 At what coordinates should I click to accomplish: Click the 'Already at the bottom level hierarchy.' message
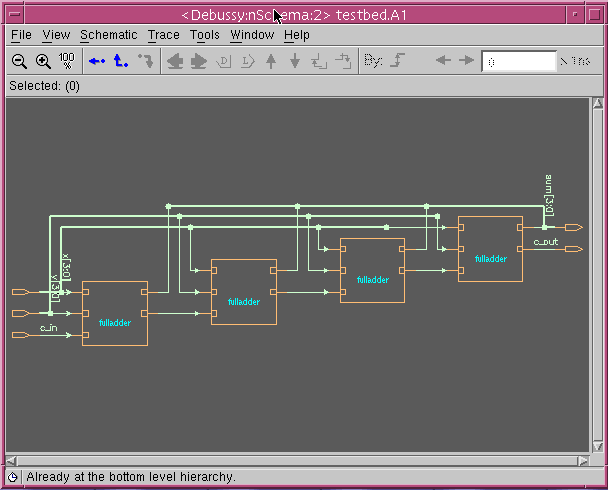point(131,477)
